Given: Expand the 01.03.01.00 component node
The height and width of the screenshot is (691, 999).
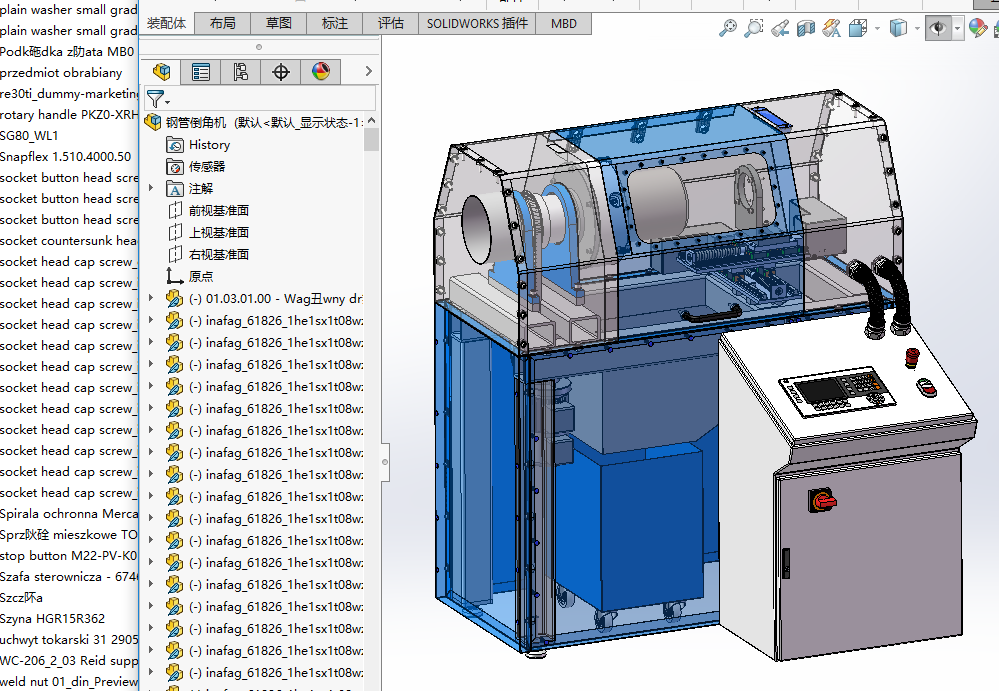Looking at the screenshot, I should click(151, 298).
